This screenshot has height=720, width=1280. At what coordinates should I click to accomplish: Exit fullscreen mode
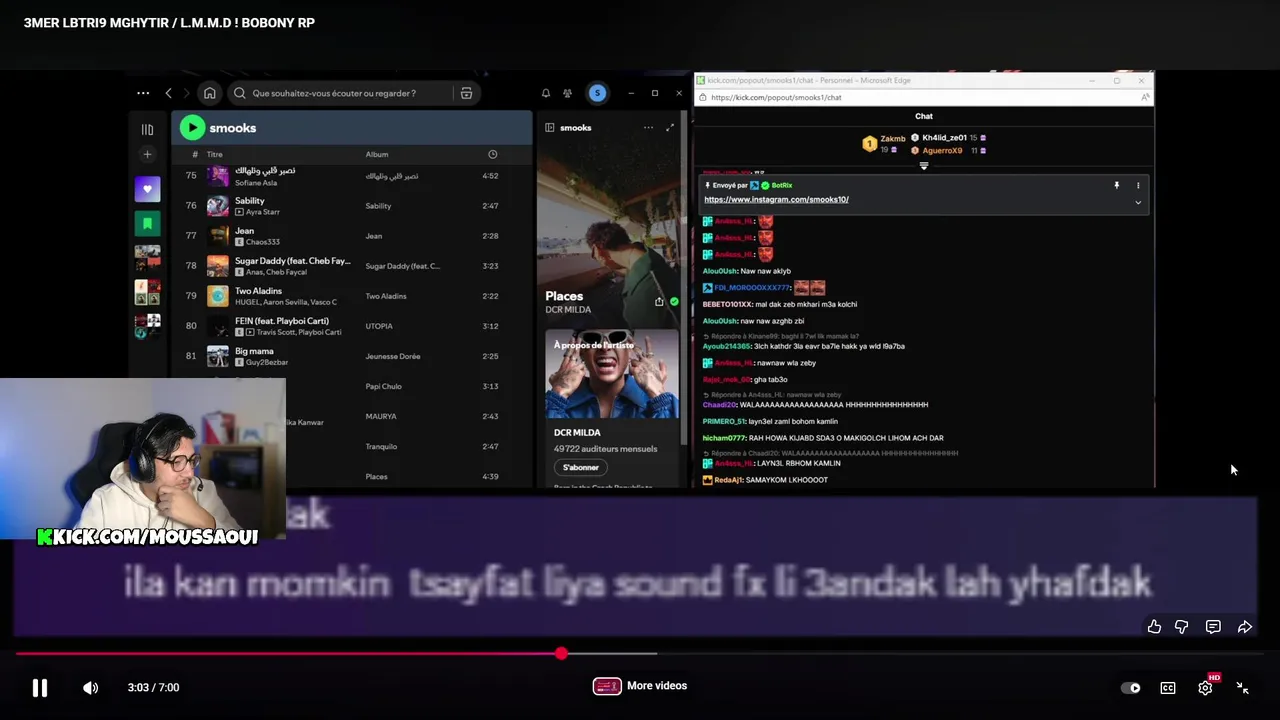pos(1242,688)
